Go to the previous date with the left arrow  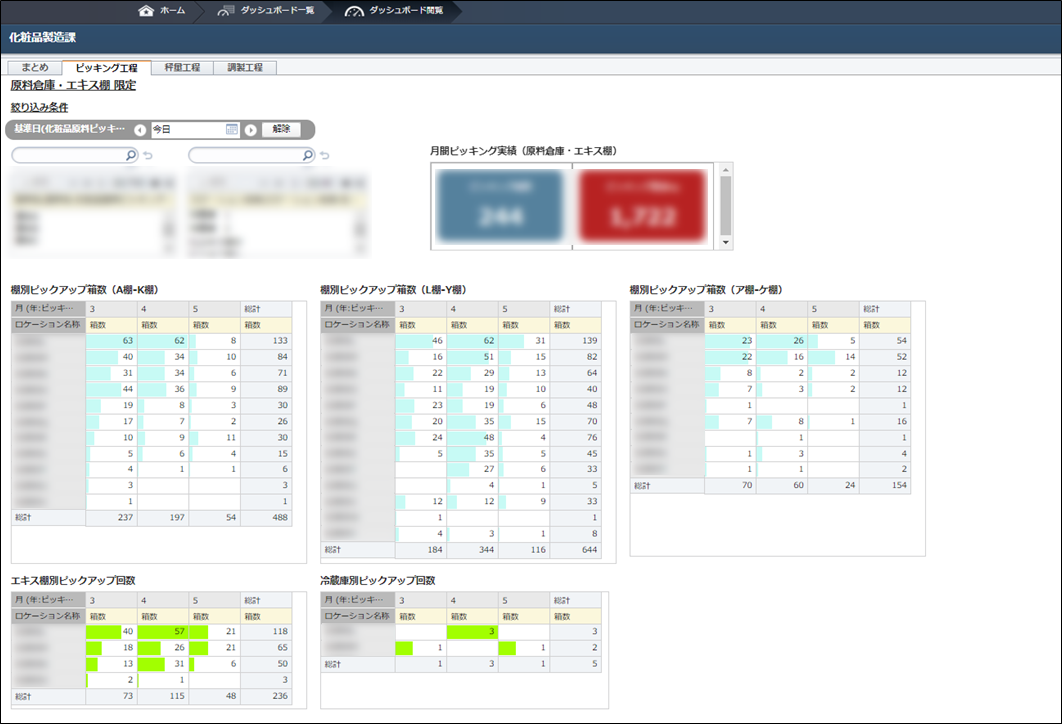(140, 130)
